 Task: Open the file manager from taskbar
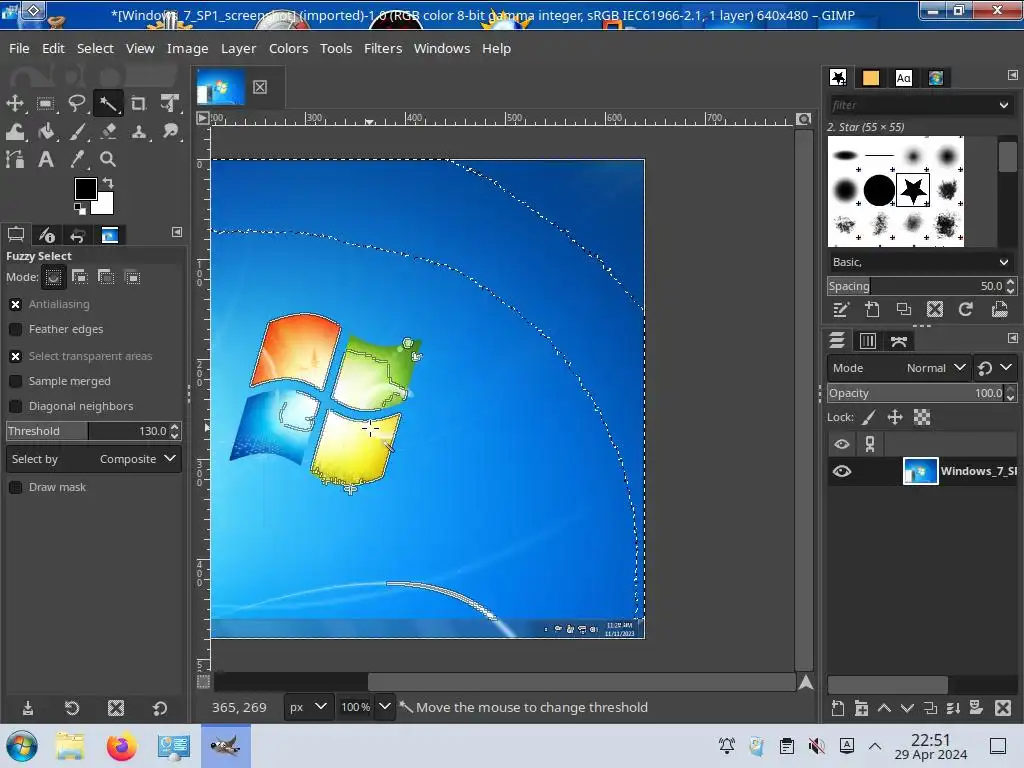[70, 746]
